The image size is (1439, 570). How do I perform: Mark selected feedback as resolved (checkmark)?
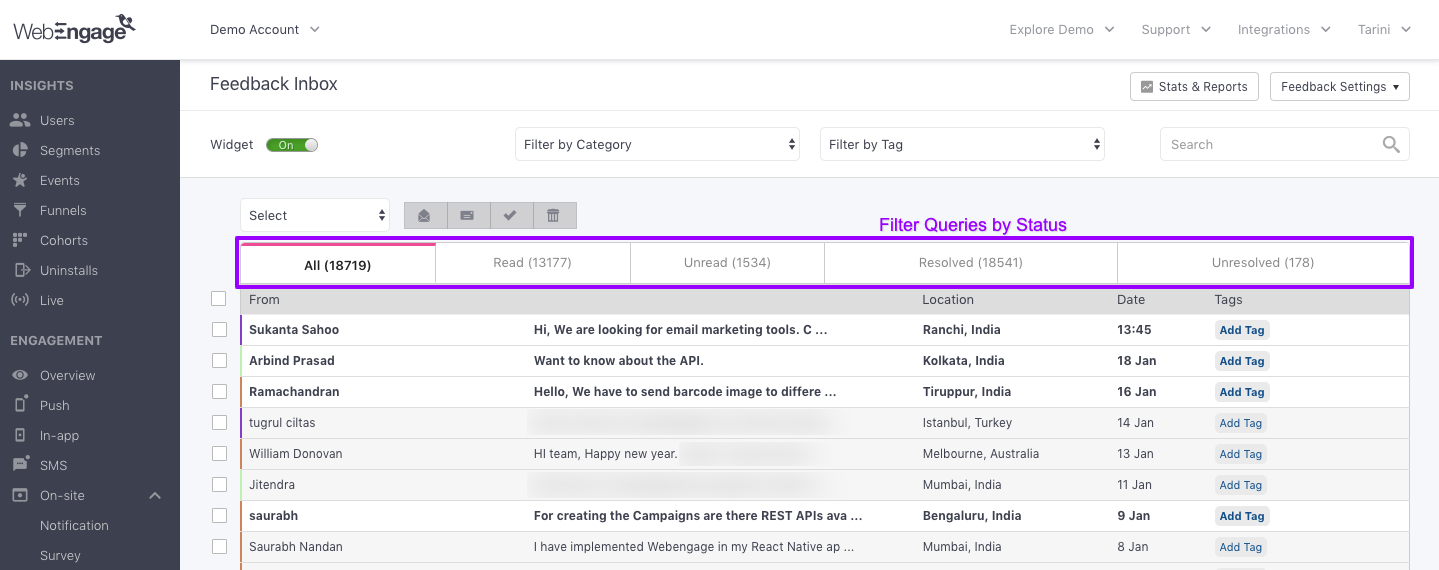[x=511, y=215]
